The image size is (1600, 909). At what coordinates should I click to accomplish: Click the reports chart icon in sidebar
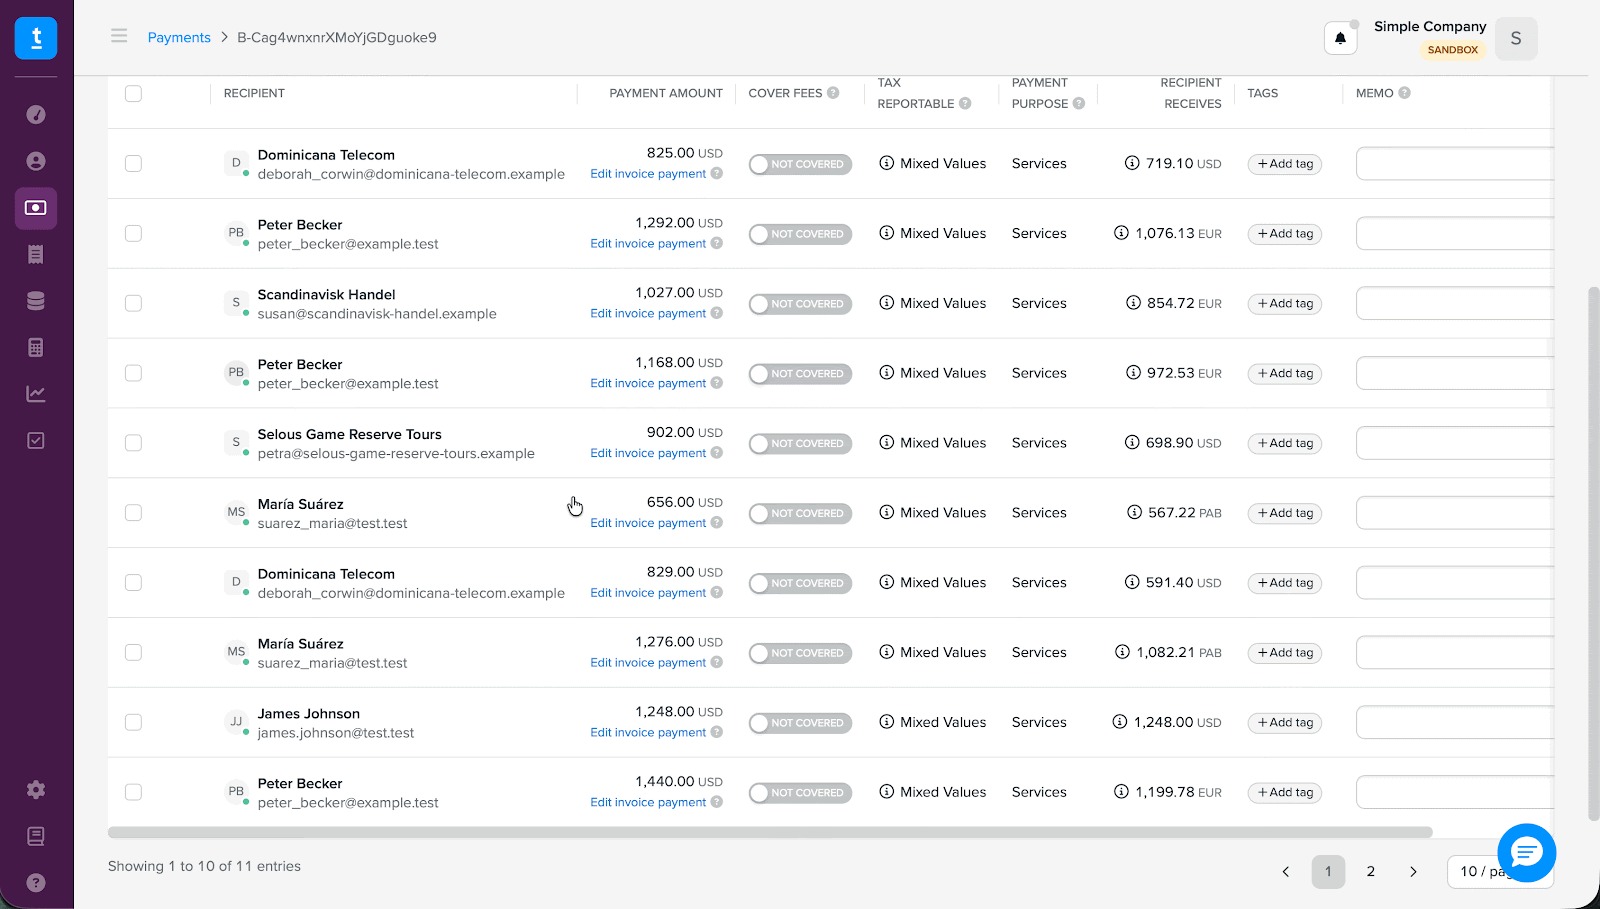pyautogui.click(x=36, y=394)
